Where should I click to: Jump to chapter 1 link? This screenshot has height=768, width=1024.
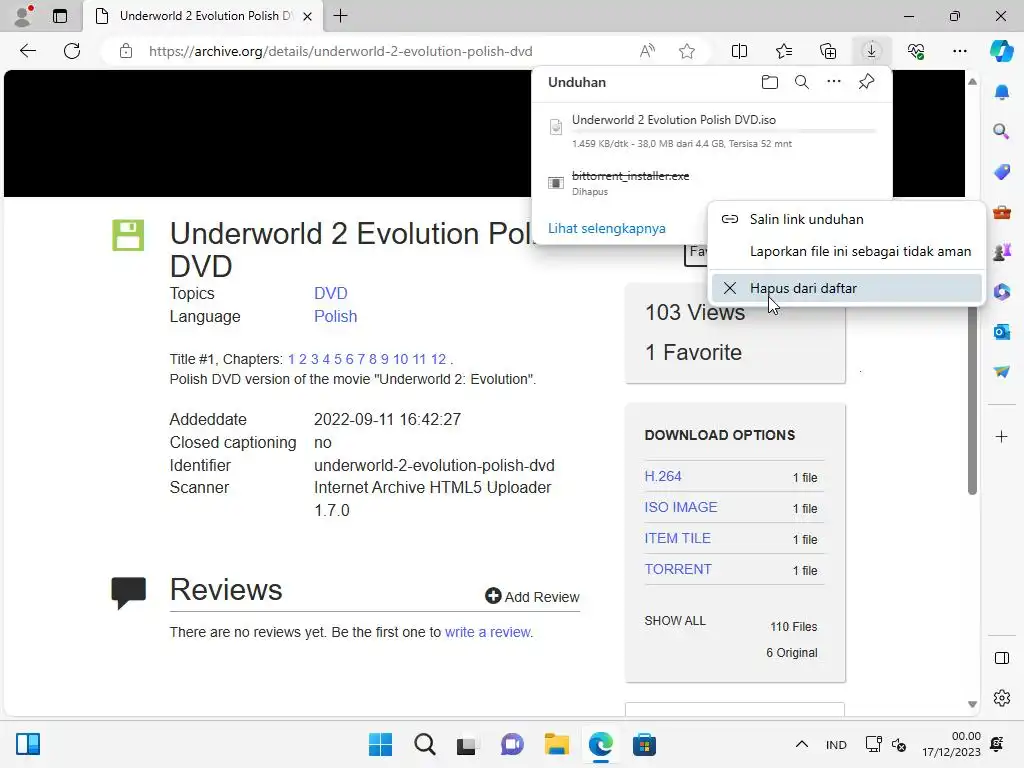[x=291, y=359]
